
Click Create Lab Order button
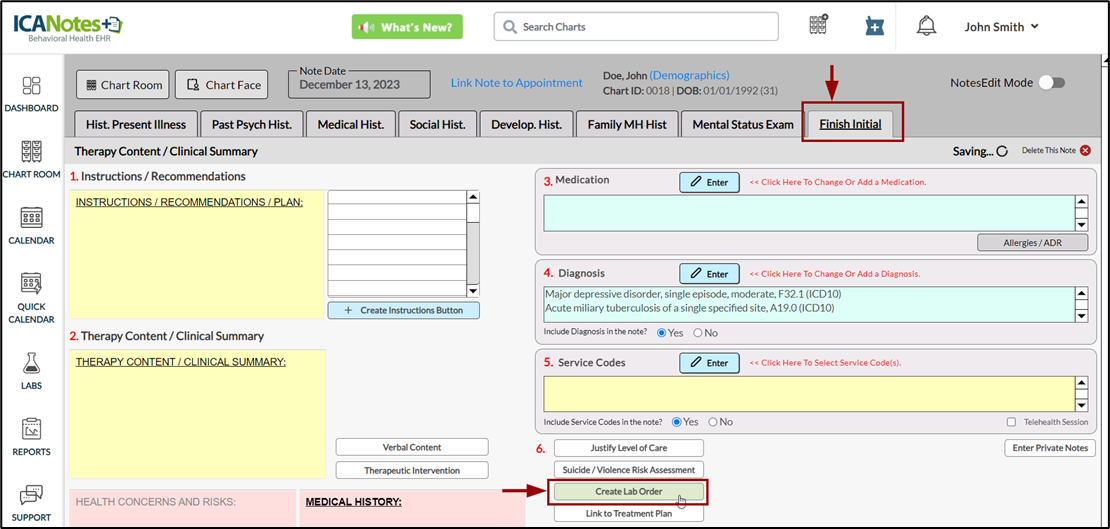629,491
